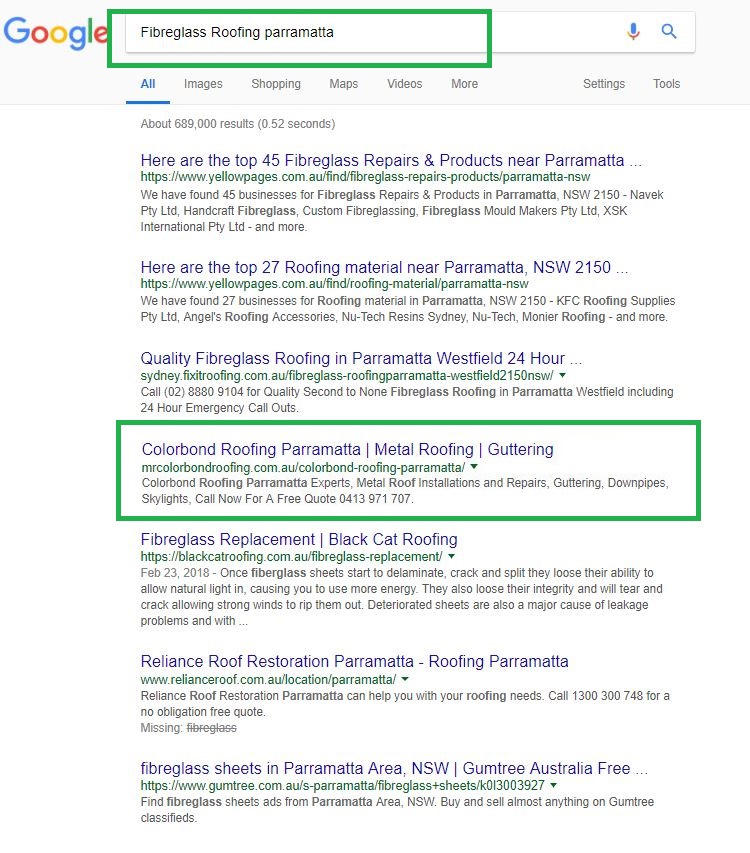
Task: Click the blue magnifier search icon
Action: 669,32
